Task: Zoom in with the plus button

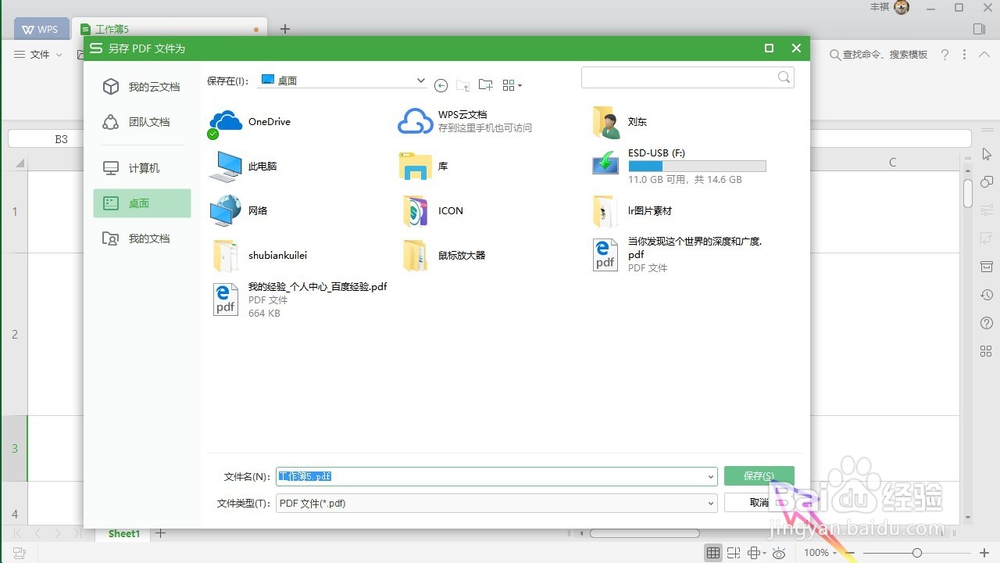Action: tap(984, 553)
